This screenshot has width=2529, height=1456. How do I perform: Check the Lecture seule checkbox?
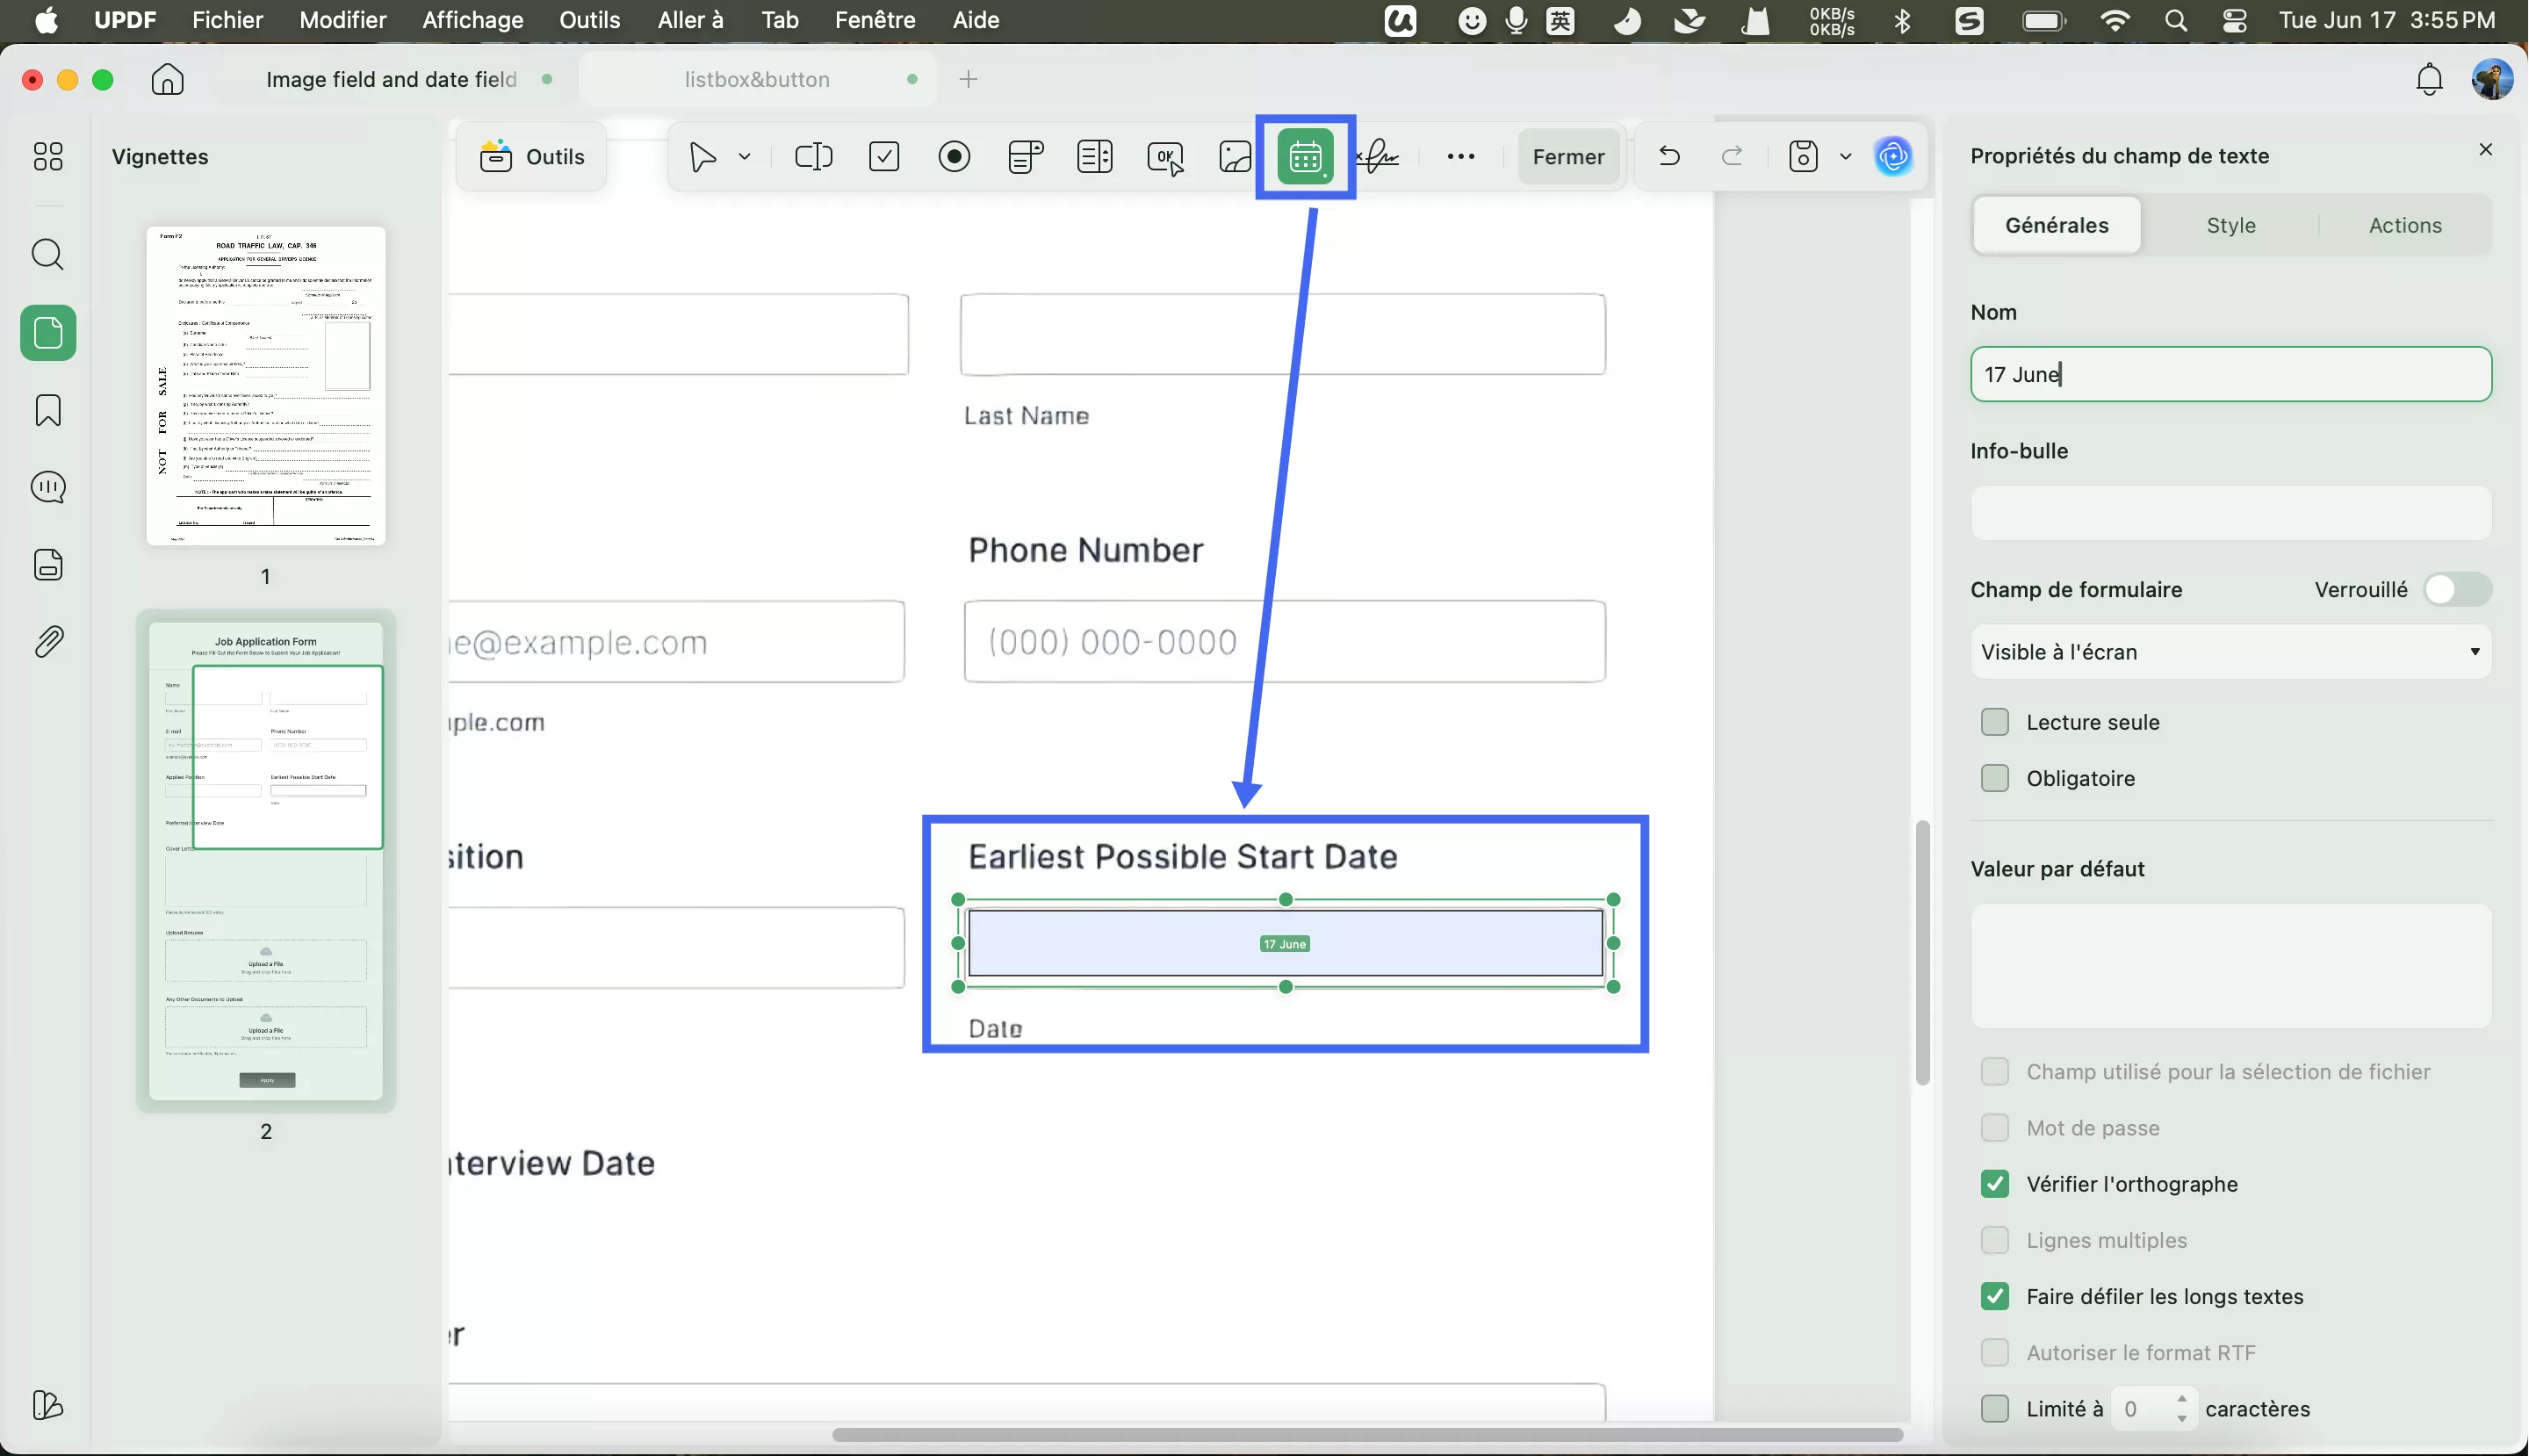pyautogui.click(x=1994, y=722)
